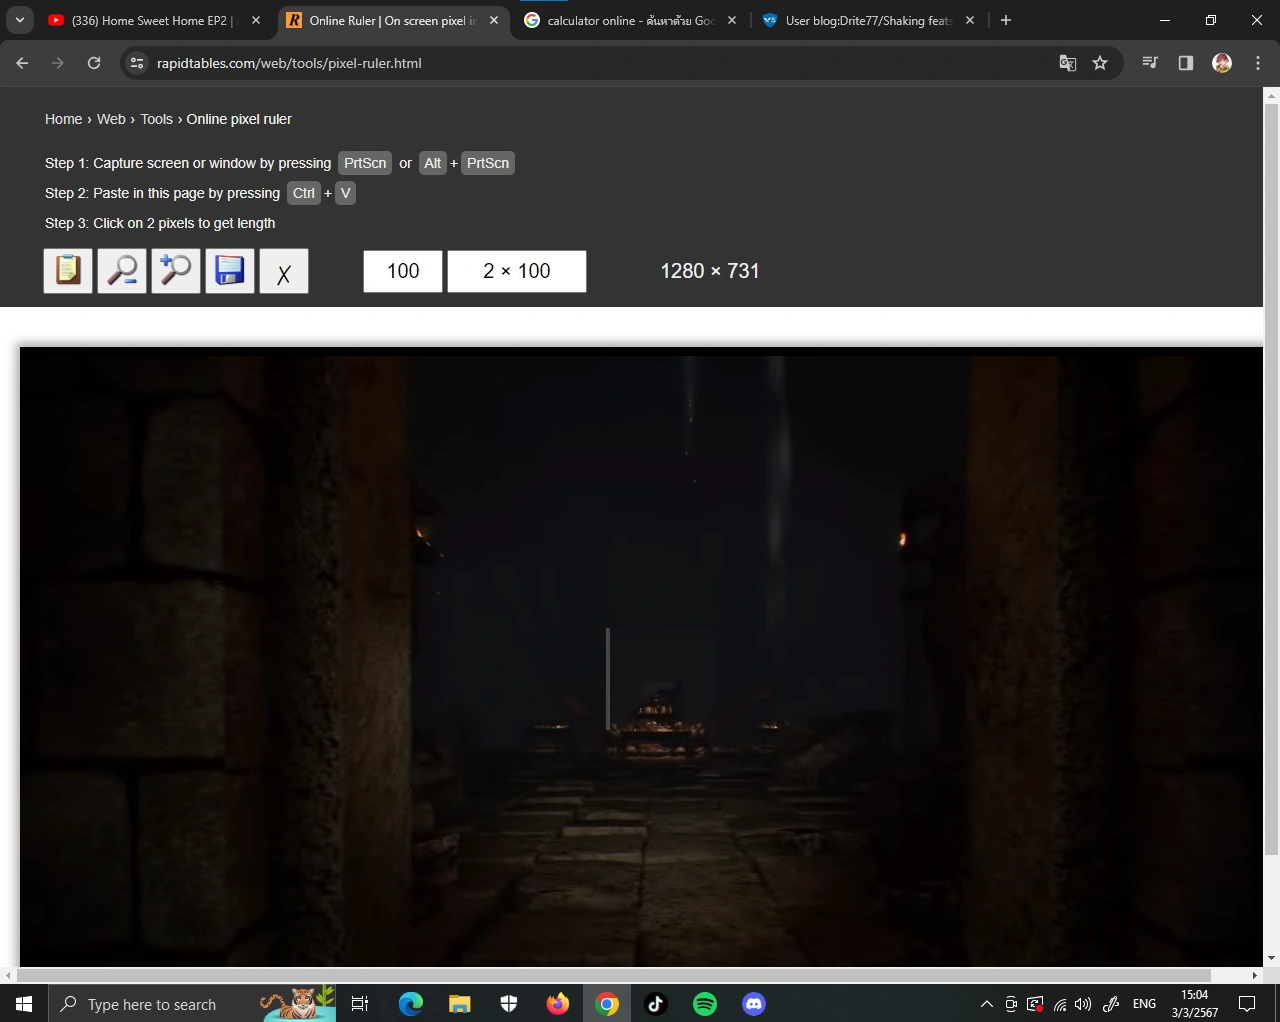
Task: View site information icon in address bar
Action: click(137, 63)
